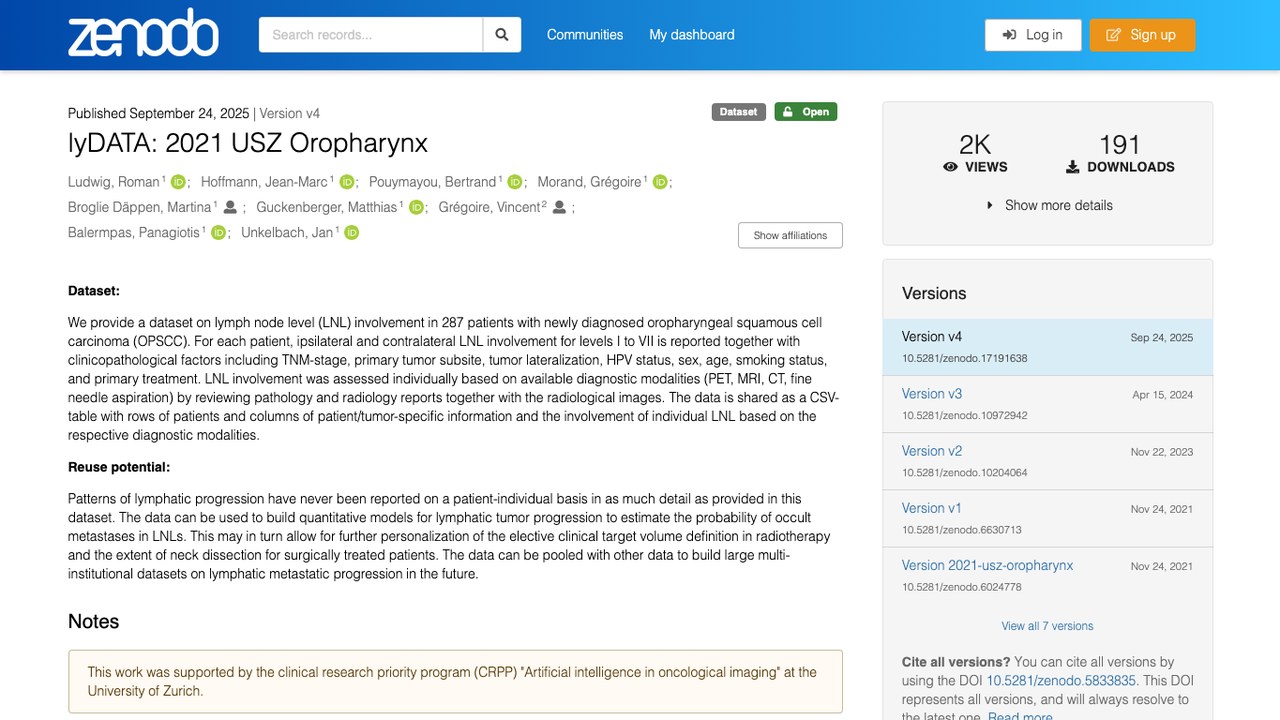
Task: Click the eye icon beside VIEWS
Action: coord(950,167)
